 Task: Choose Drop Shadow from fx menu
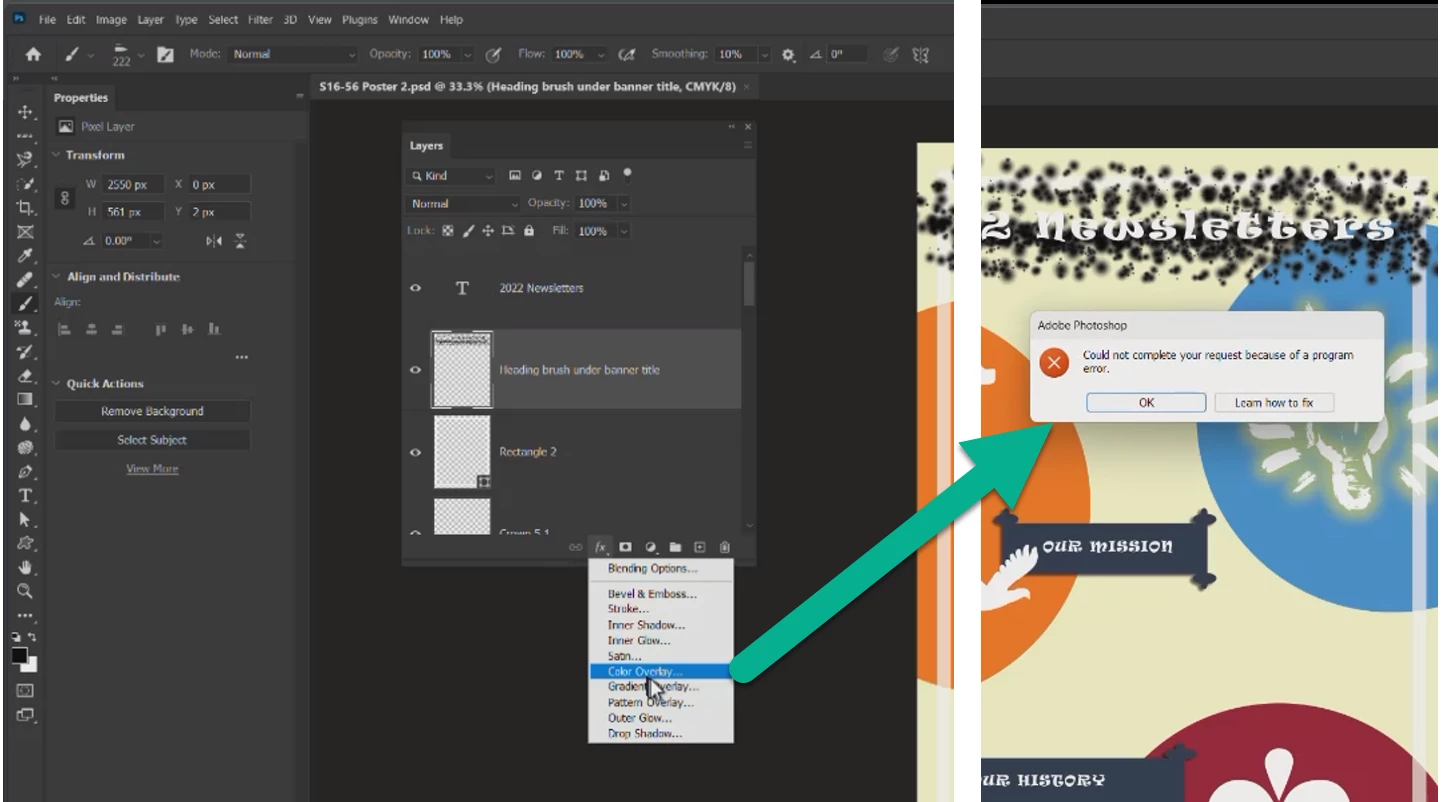[x=661, y=734]
